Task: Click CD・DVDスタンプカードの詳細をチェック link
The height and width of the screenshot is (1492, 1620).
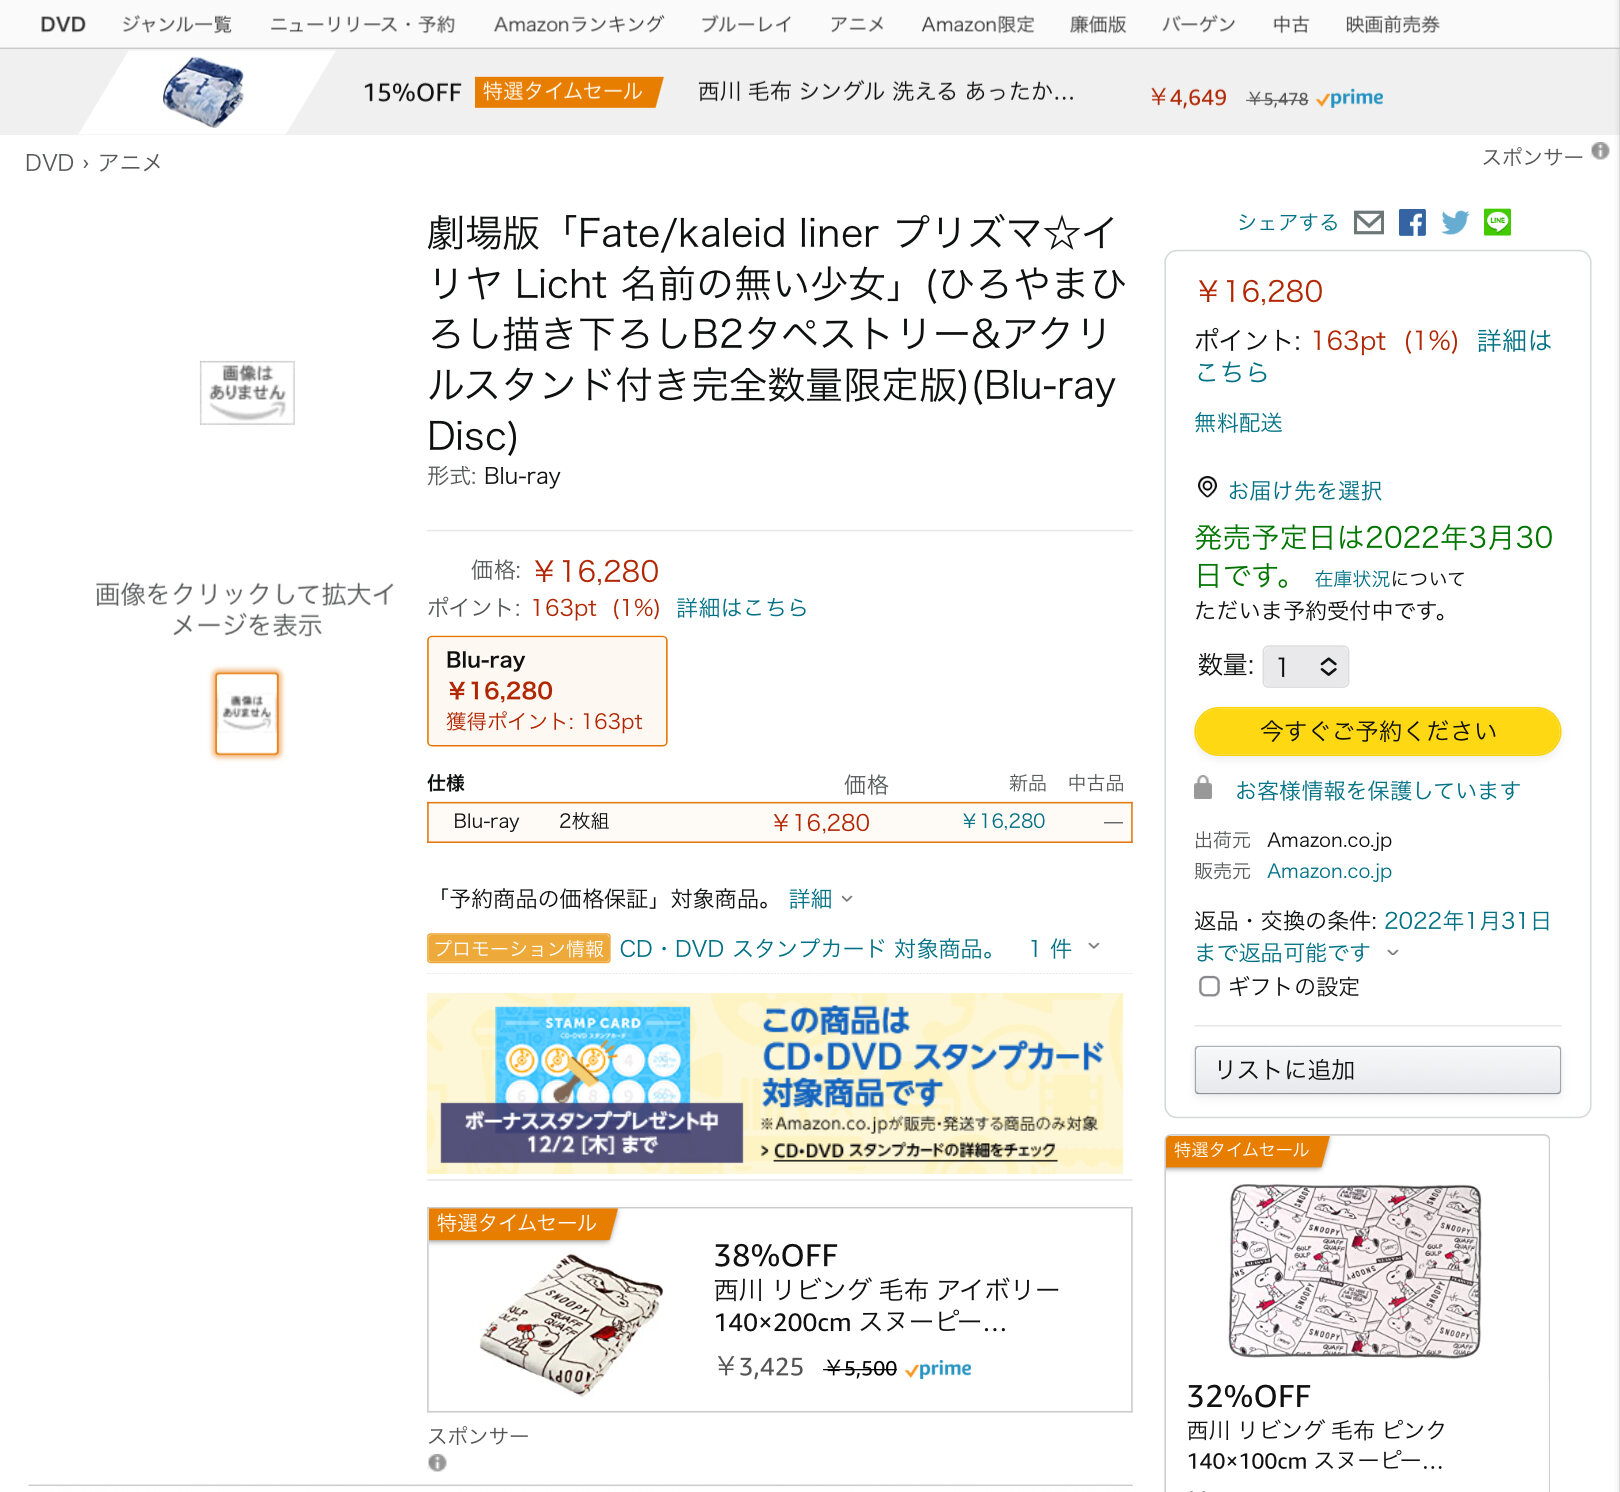Action: click(x=915, y=1151)
